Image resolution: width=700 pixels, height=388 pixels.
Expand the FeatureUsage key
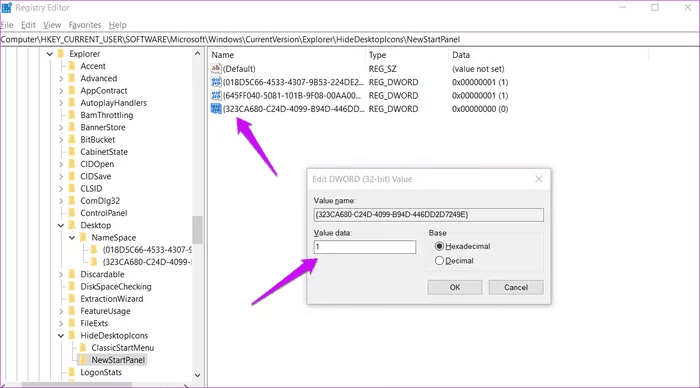pyautogui.click(x=61, y=311)
